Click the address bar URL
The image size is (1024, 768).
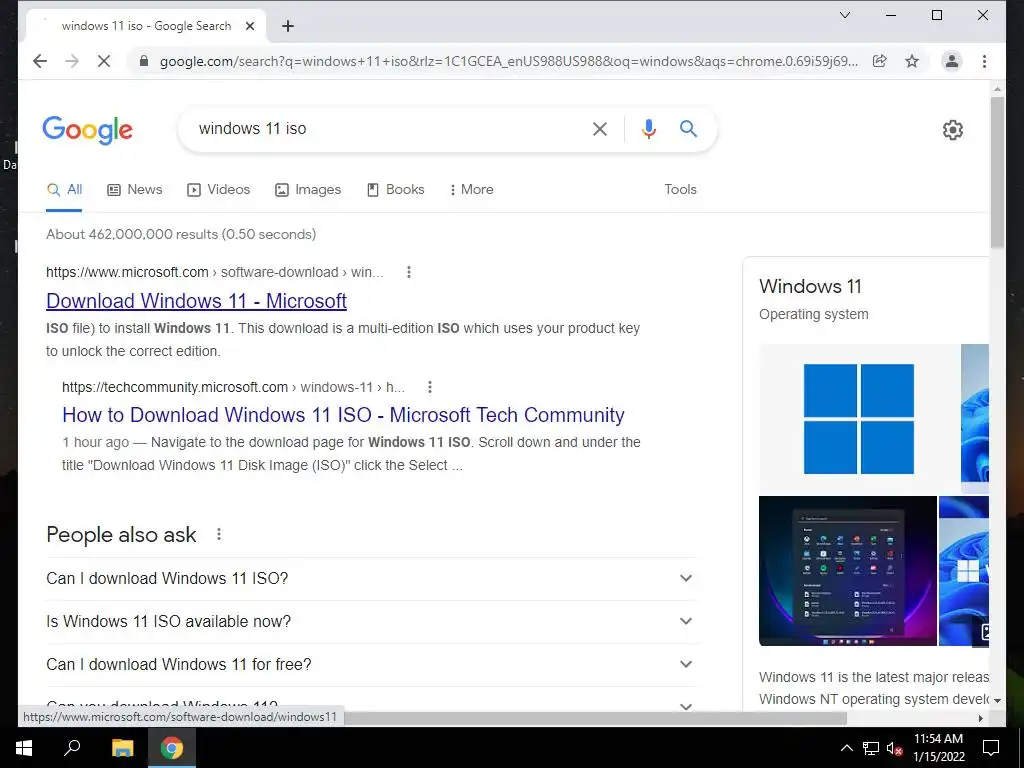pos(509,61)
